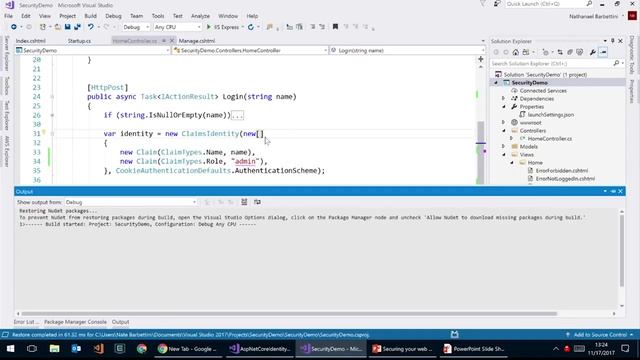Open the HomeController class navigation dropdown
This screenshot has width=640, height=360.
[x=250, y=51]
